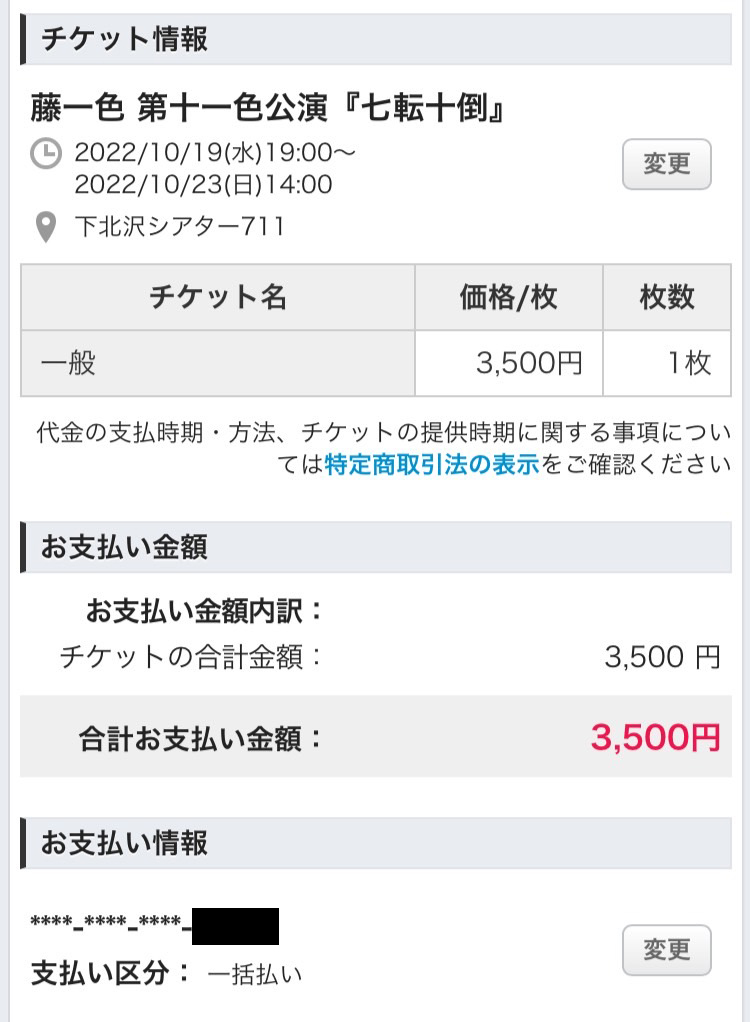Click the チケット名 column header
The width and height of the screenshot is (750, 1022).
point(218,298)
